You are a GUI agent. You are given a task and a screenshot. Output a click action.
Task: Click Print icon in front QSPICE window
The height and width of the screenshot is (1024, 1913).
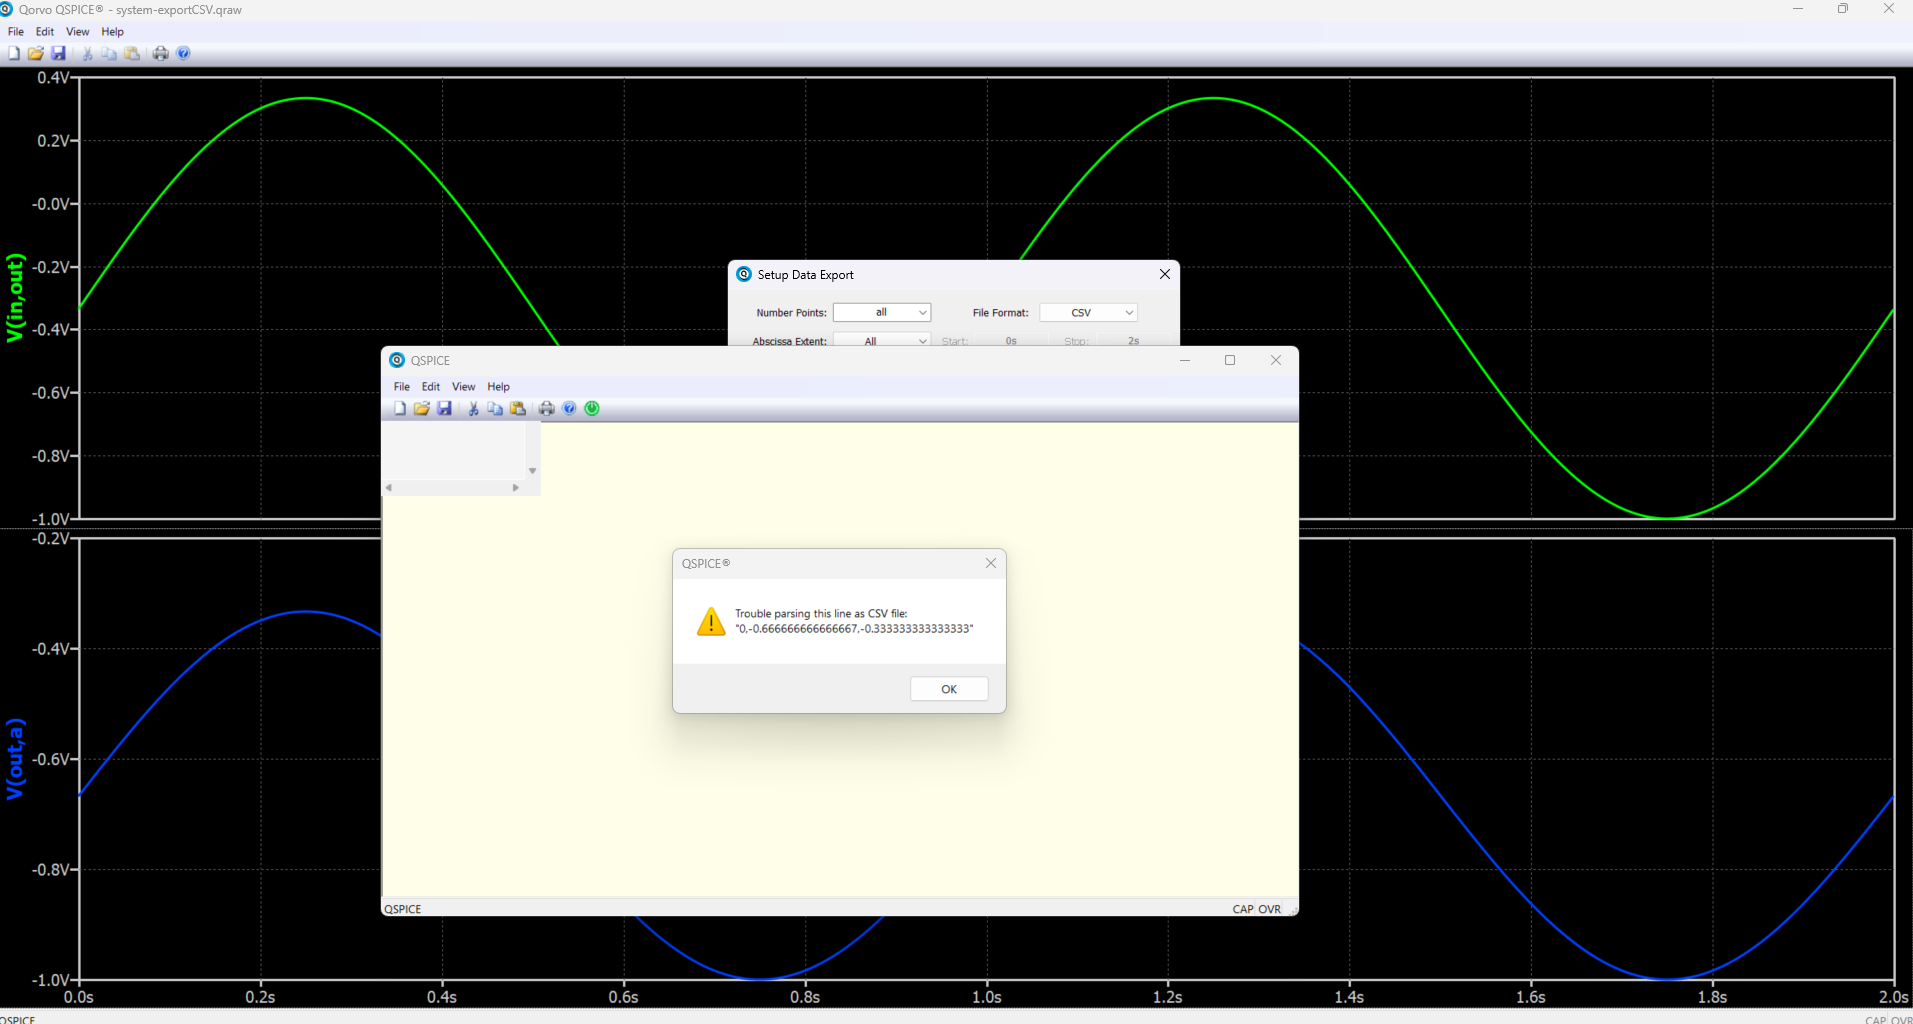point(547,408)
